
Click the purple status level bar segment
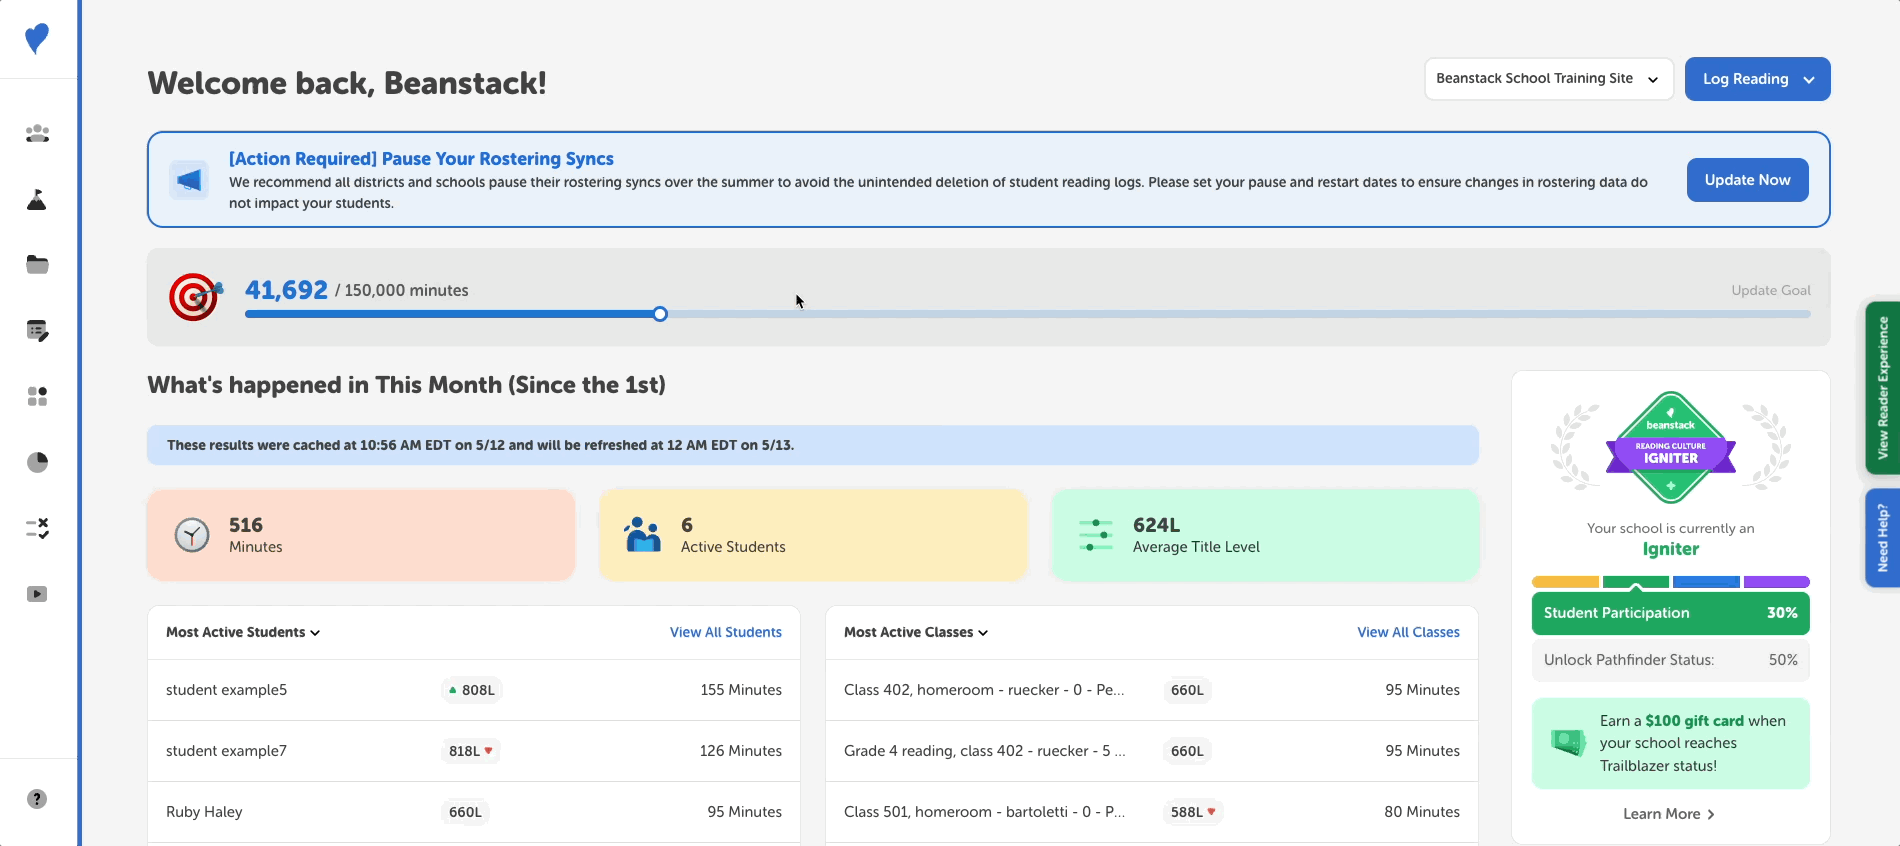(x=1777, y=582)
